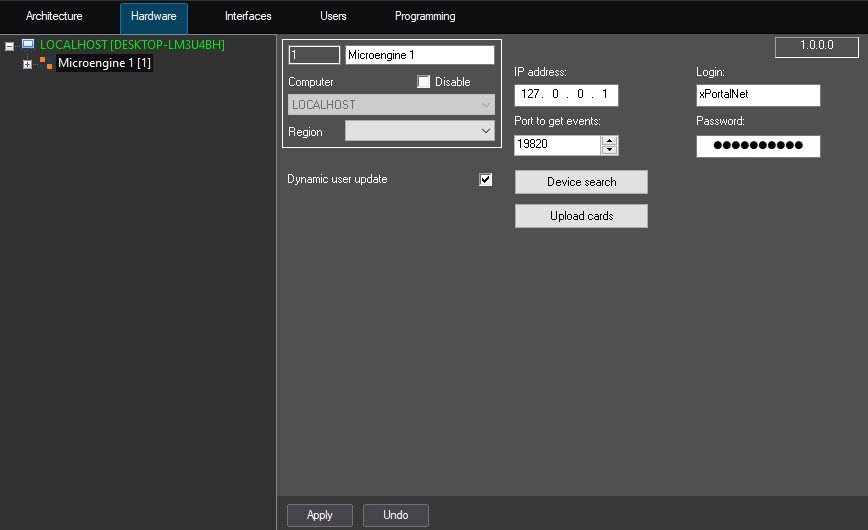Collapse the LOCALHOST tree node
This screenshot has height=530, width=868.
coord(10,46)
